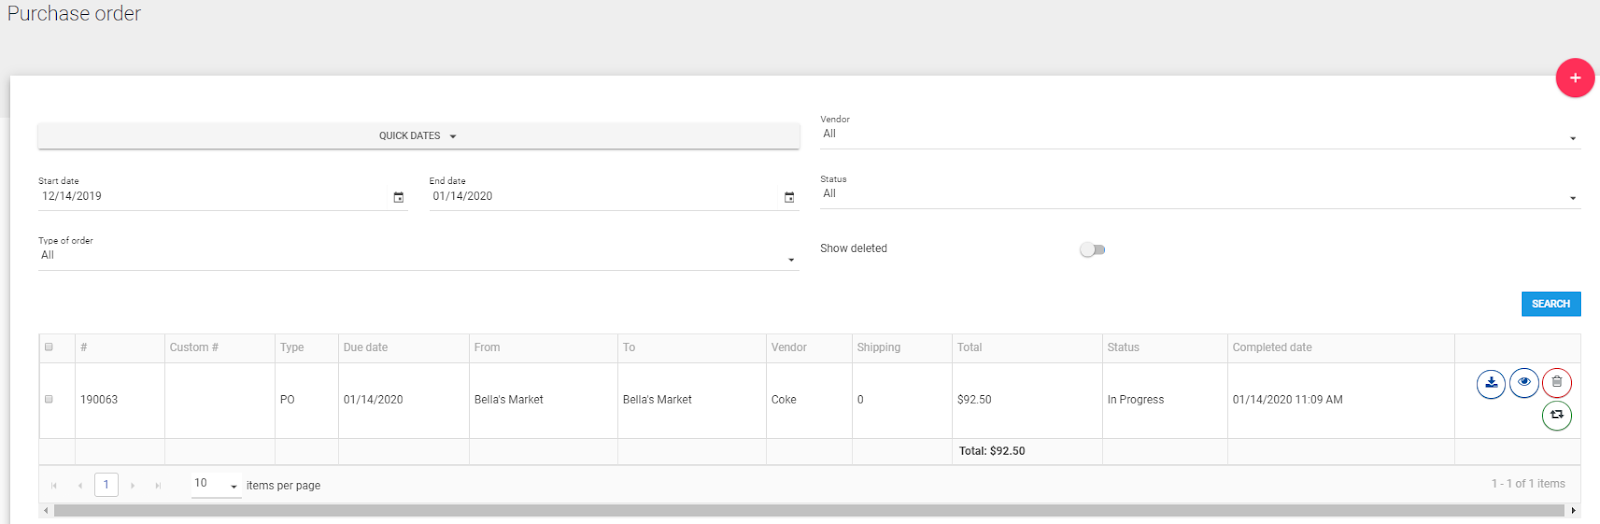Screen dimensions: 1600x524
Task: Enable the Show deleted toggle
Action: 1092,250
